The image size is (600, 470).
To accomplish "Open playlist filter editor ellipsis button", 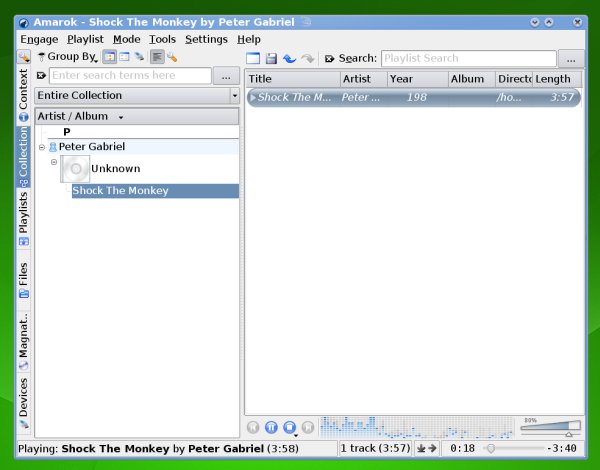I will coord(571,59).
